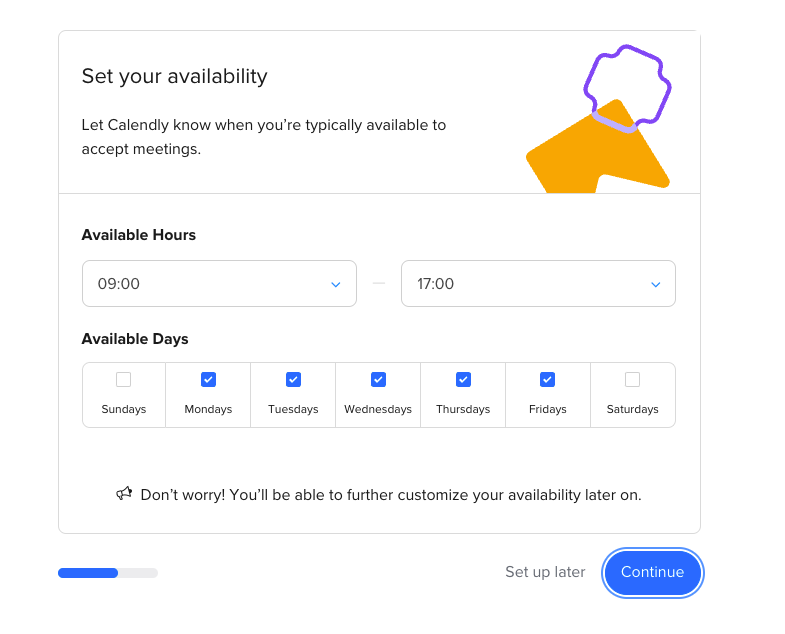Uncheck the Tuesdays checkbox
The height and width of the screenshot is (634, 785).
(293, 380)
